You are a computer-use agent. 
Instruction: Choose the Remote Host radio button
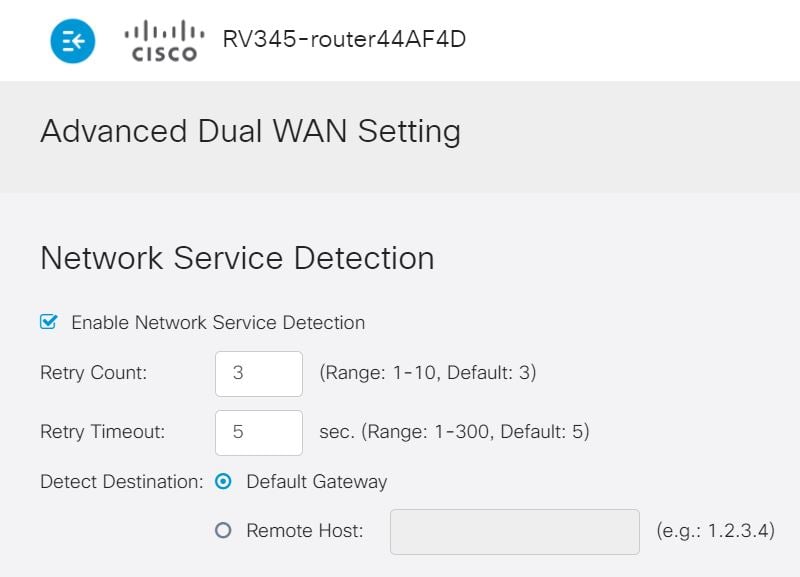click(224, 531)
